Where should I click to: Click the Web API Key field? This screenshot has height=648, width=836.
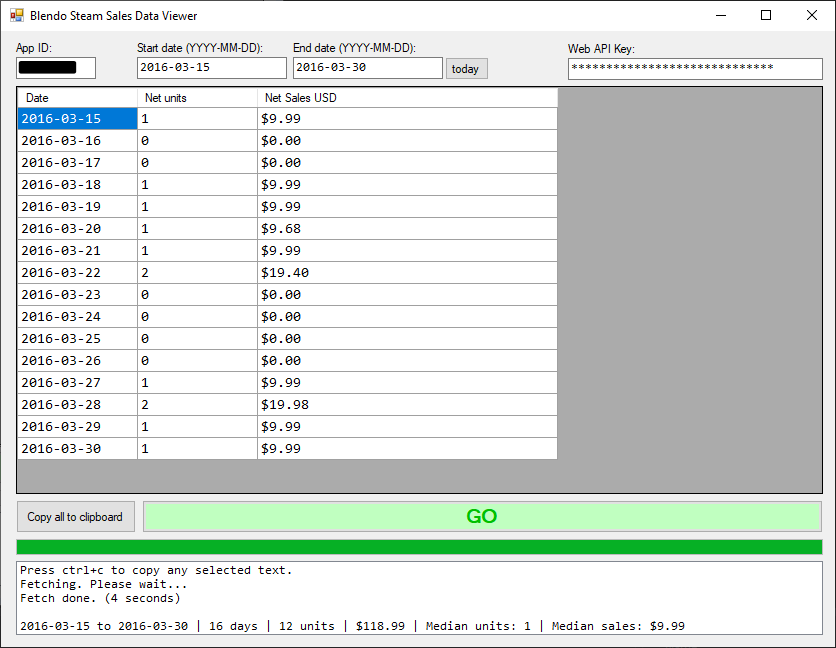click(x=695, y=69)
